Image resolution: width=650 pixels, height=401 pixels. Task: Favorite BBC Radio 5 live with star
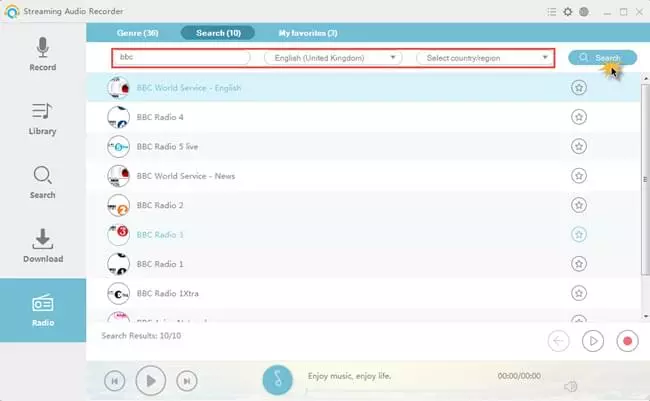(579, 146)
